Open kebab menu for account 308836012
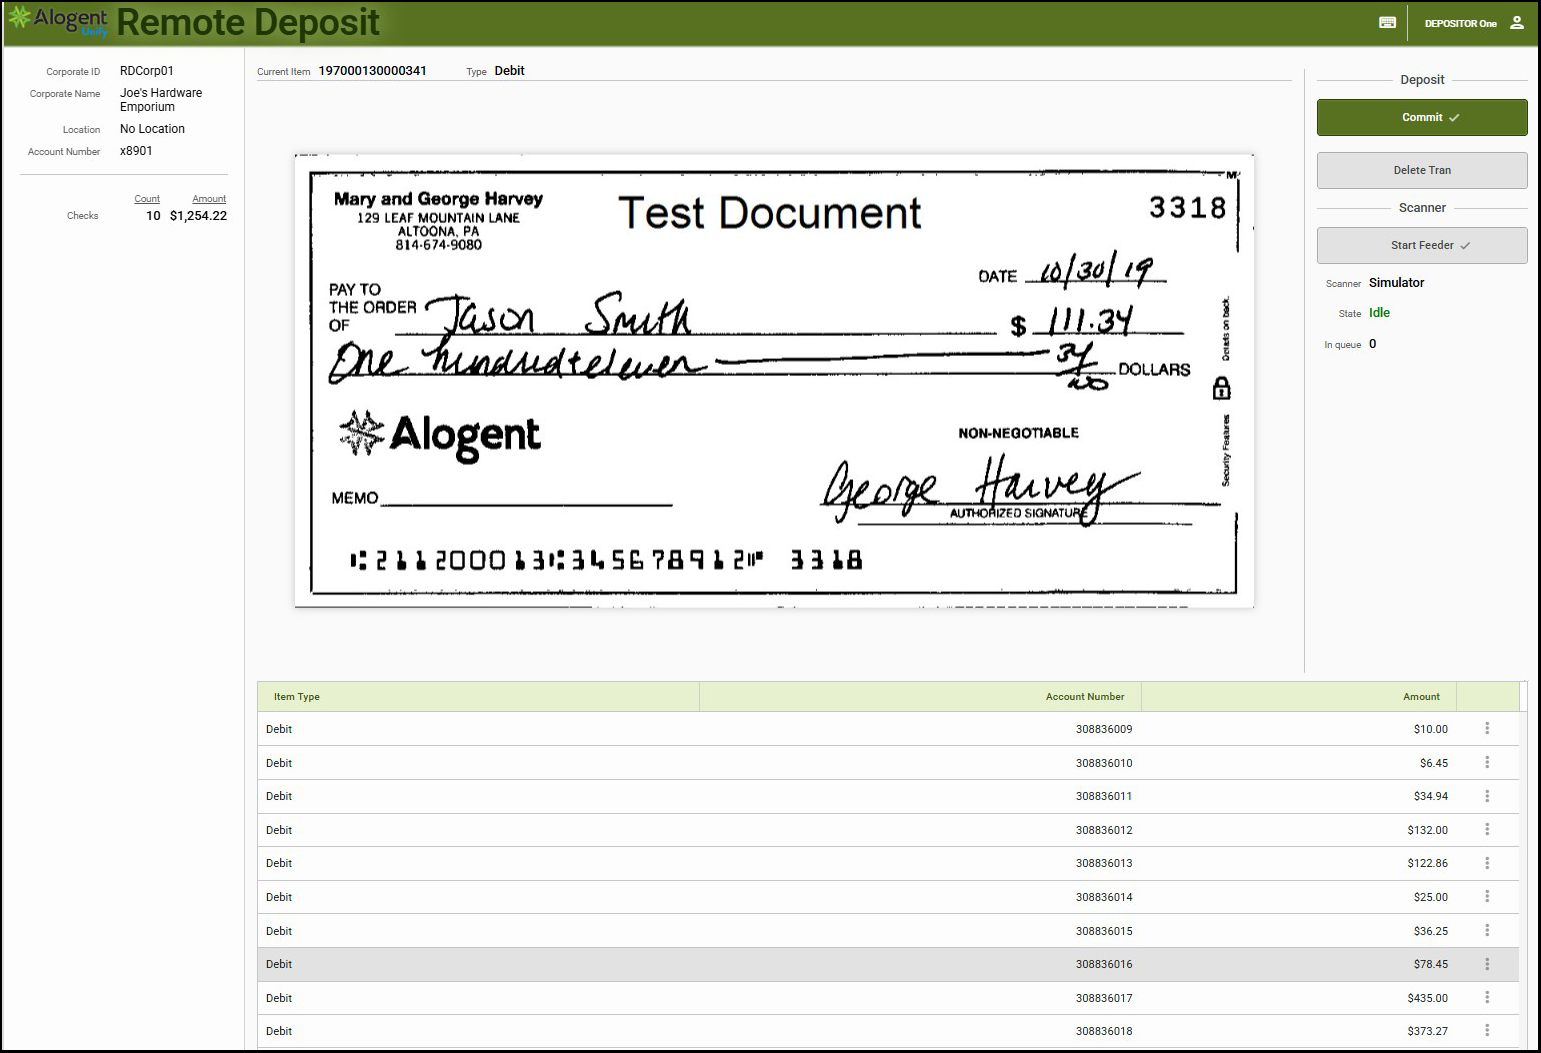1541x1053 pixels. click(1487, 830)
